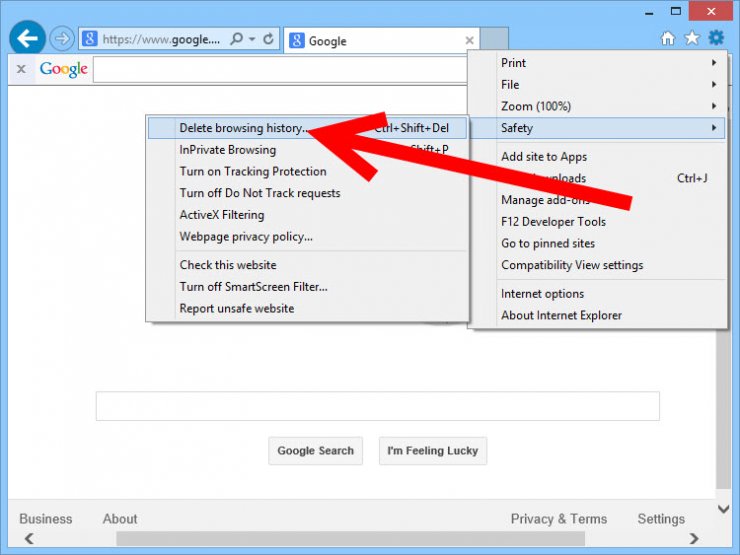740x555 pixels.
Task: Click the Google Search button
Action: tap(315, 451)
